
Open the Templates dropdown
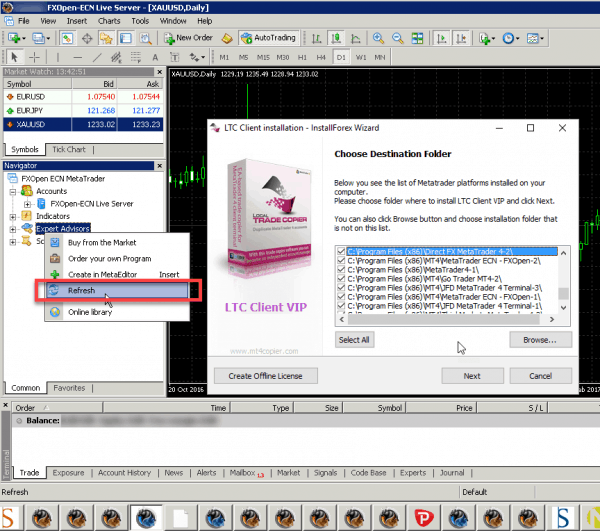(535, 38)
